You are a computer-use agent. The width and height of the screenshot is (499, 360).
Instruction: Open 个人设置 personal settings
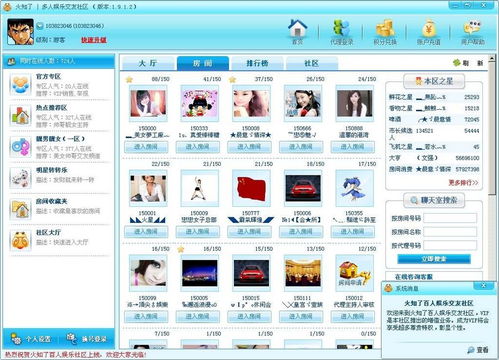(x=31, y=339)
